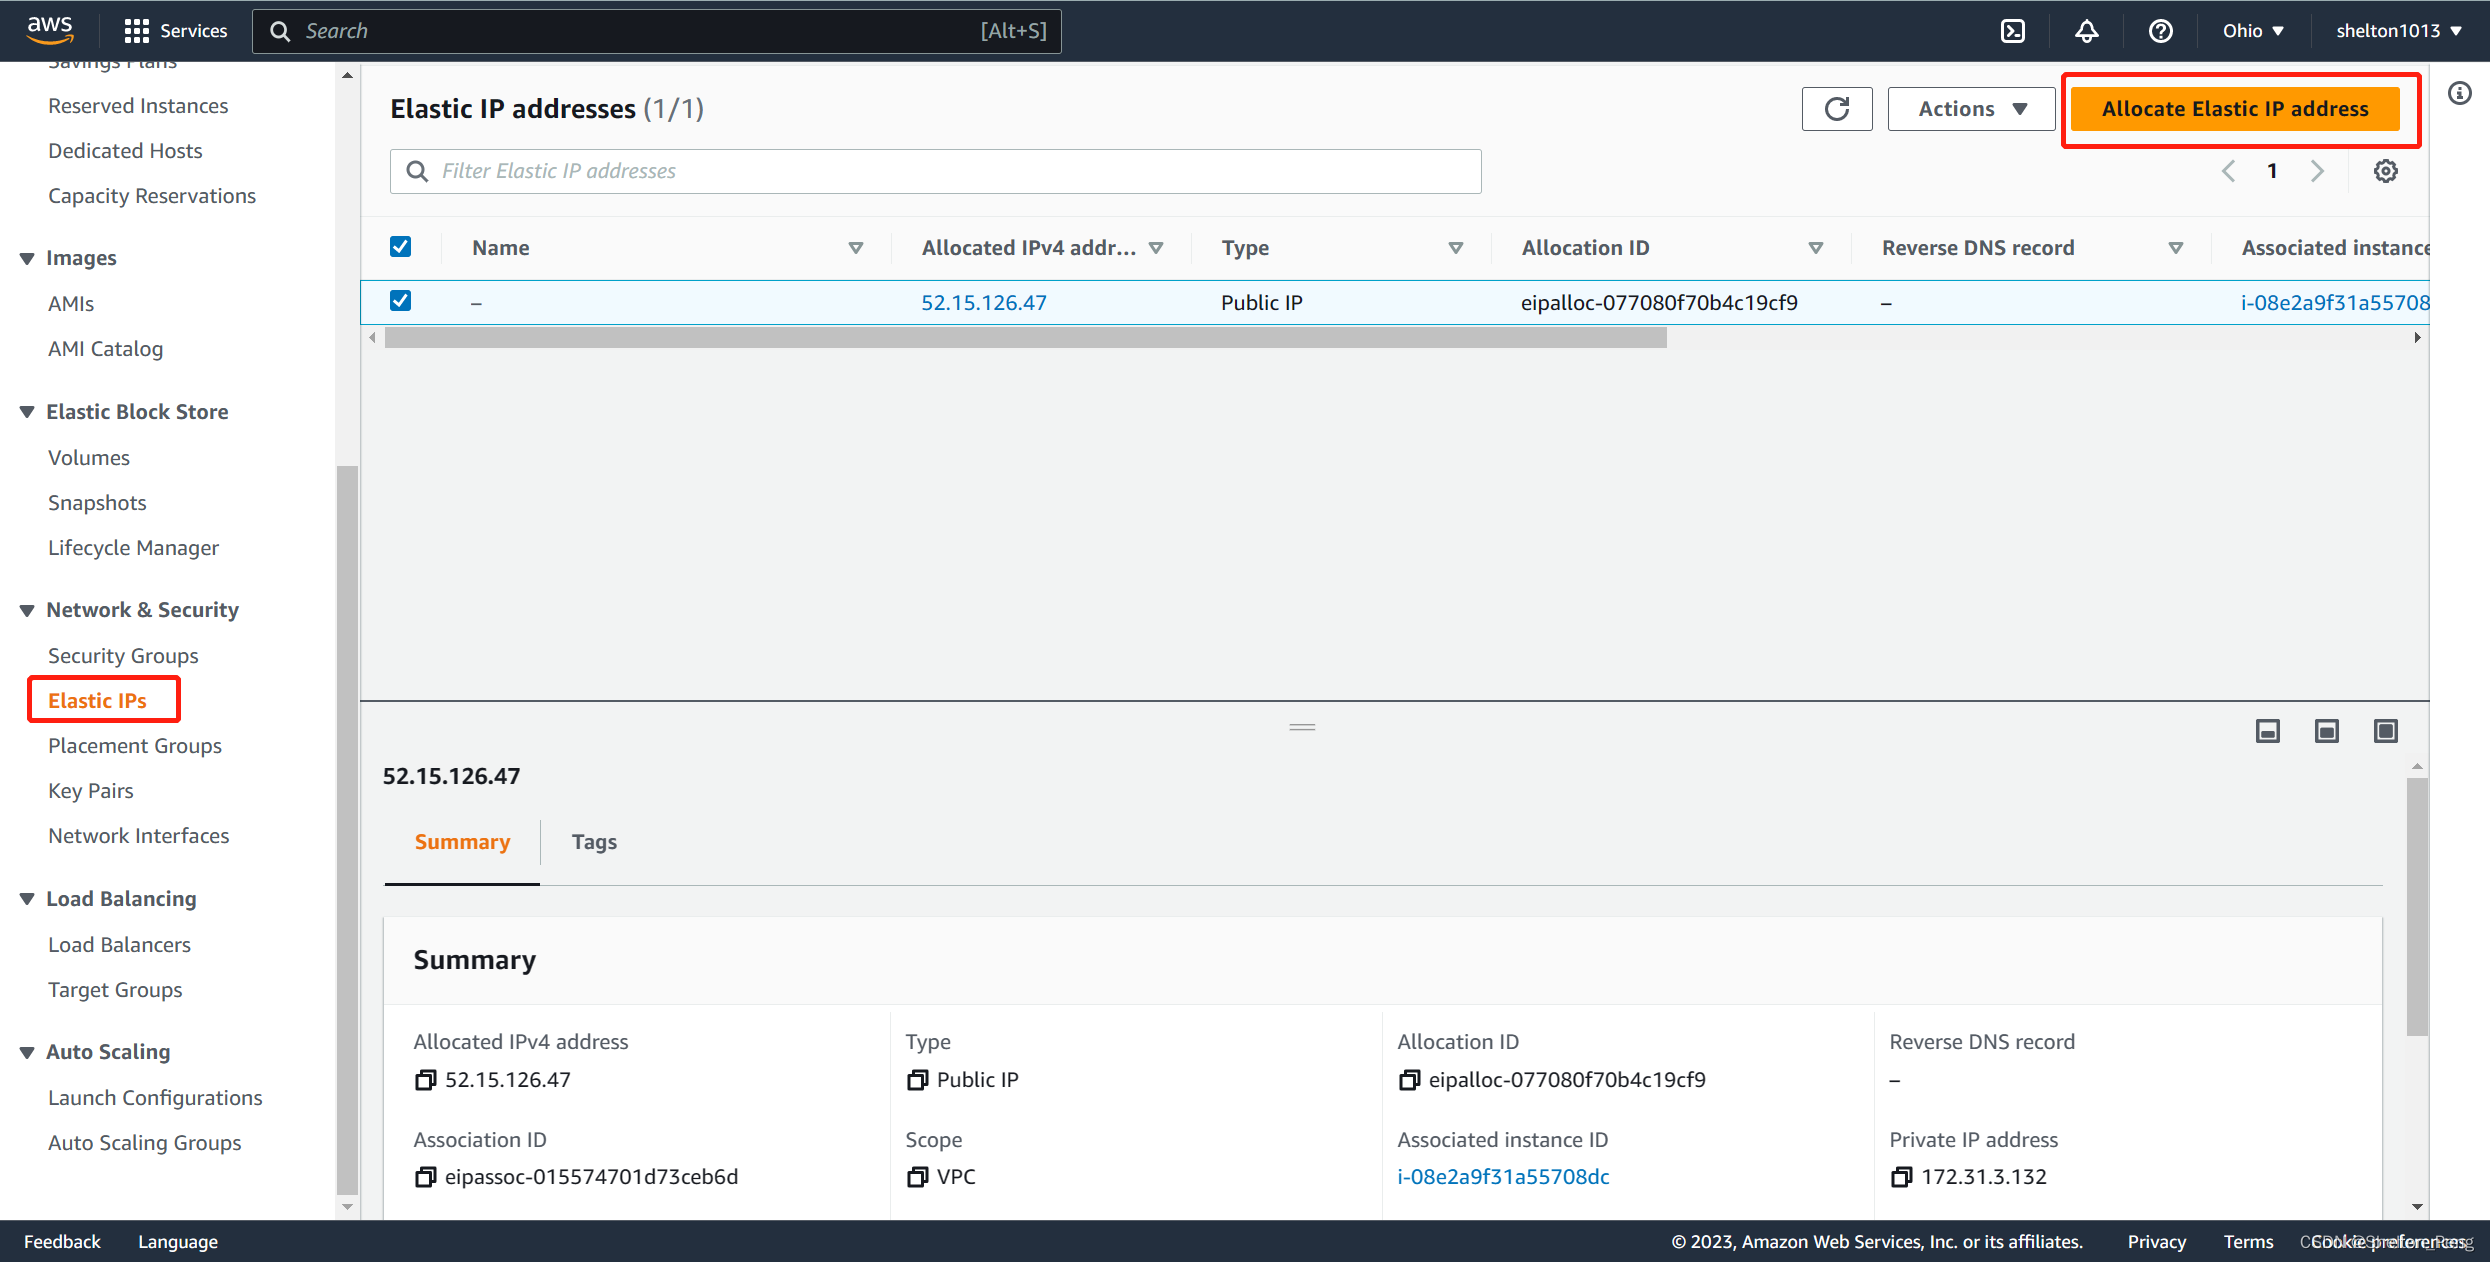
Task: Open the Terms footer link
Action: click(2248, 1241)
